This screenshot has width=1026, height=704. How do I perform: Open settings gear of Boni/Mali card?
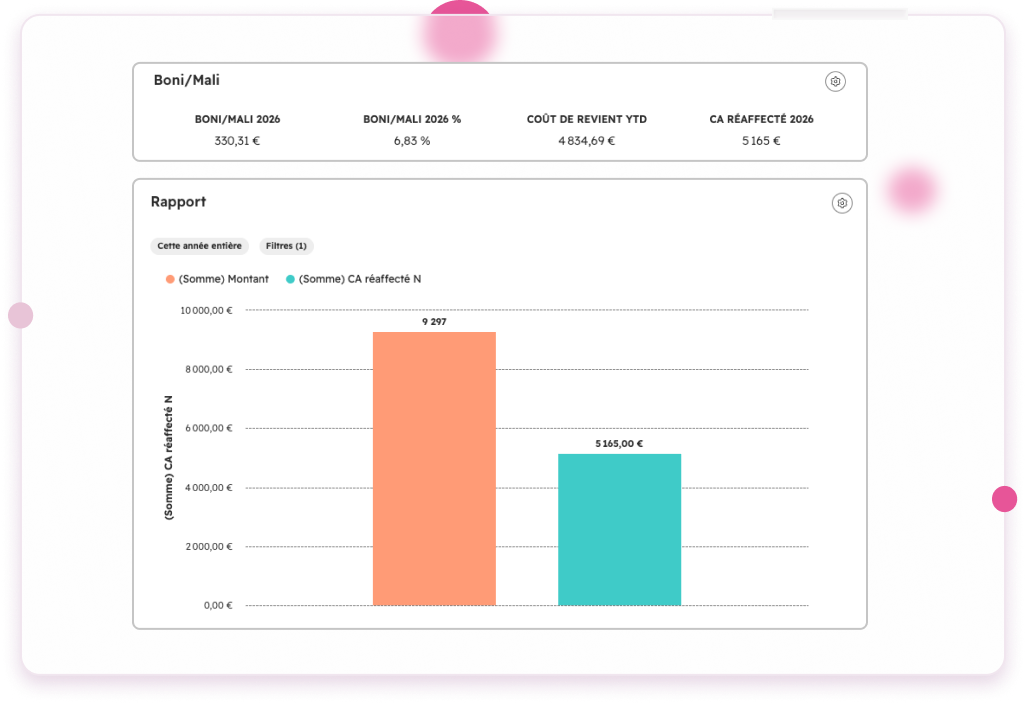click(835, 82)
